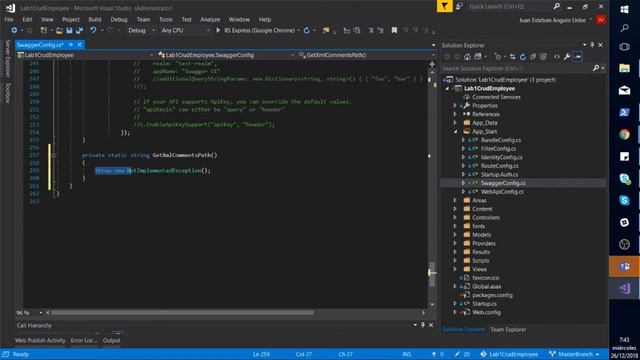Click the Pending Changes Filter icon
640x360 pixels.
click(x=498, y=57)
